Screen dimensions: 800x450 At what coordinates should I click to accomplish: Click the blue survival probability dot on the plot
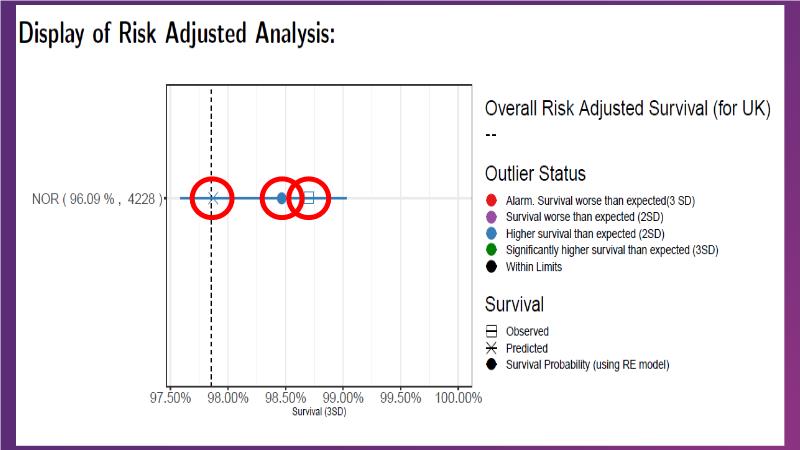(x=282, y=198)
